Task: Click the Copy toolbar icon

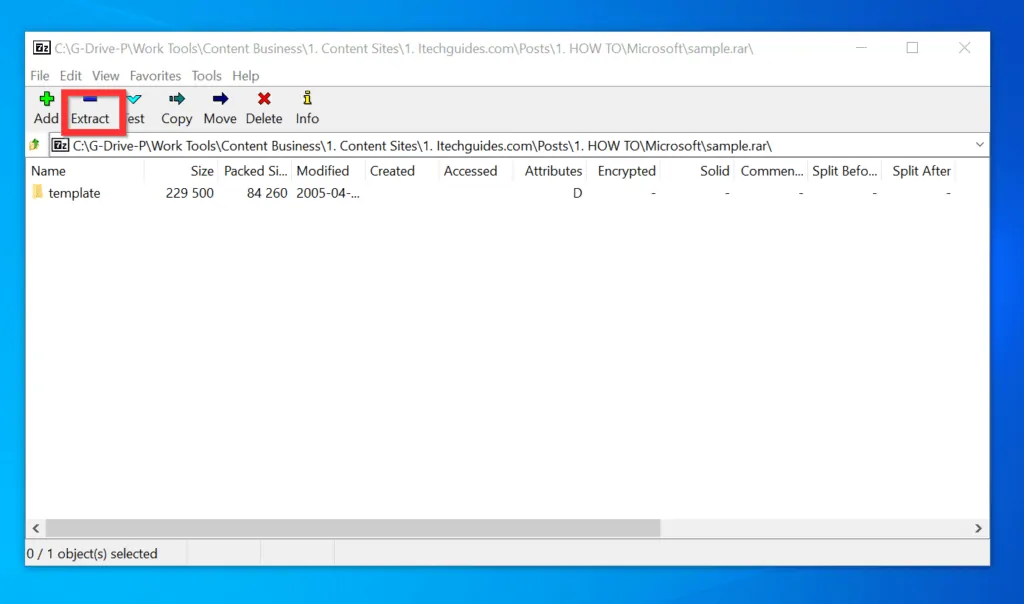Action: point(177,100)
